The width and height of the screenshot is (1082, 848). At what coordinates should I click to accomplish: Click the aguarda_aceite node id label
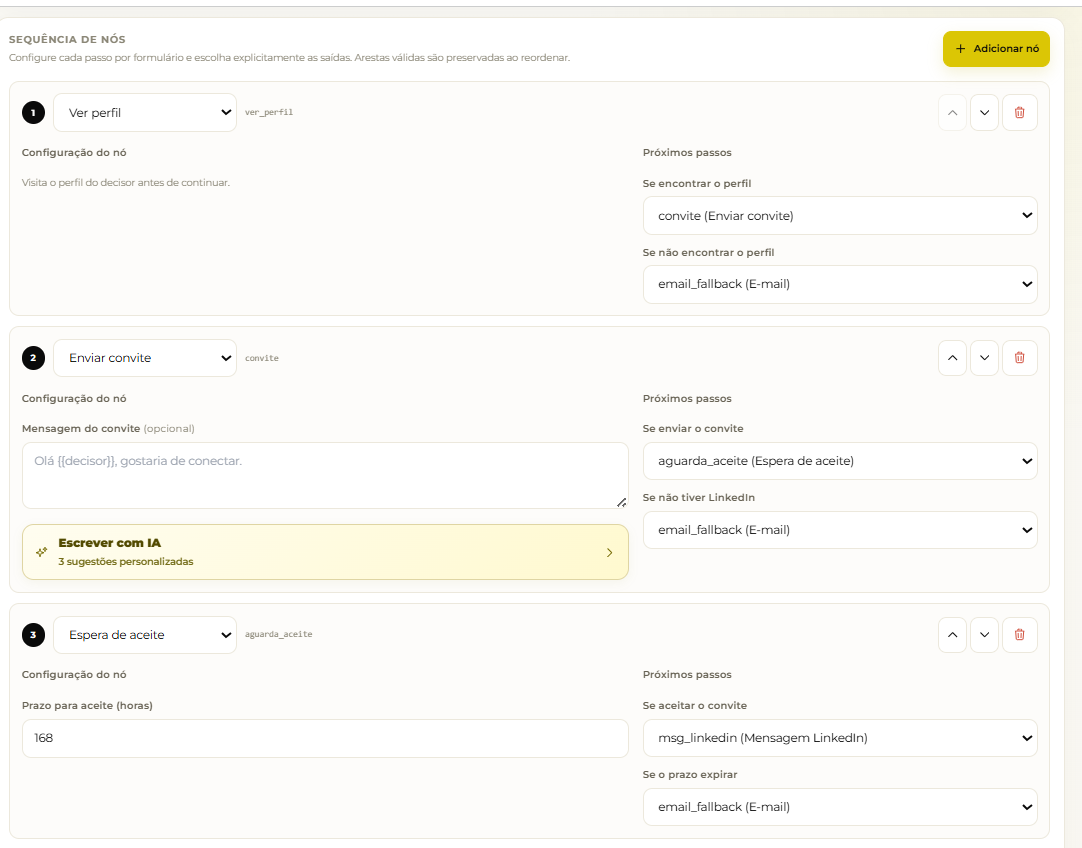pos(279,634)
